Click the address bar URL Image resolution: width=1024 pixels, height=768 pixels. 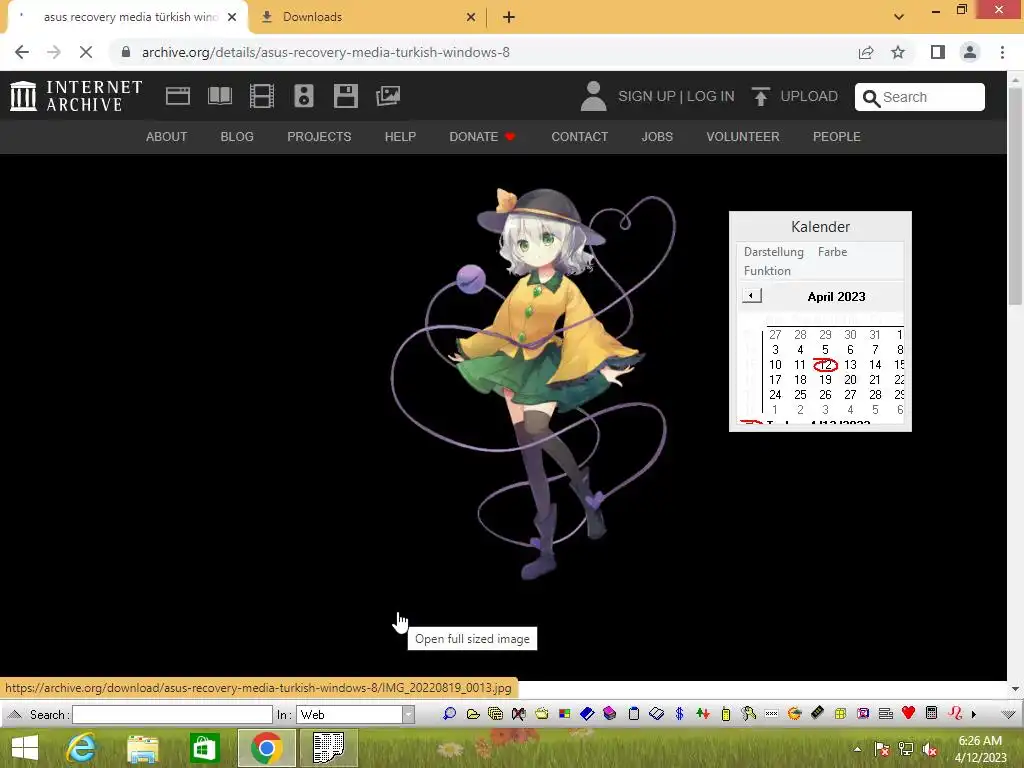click(x=325, y=52)
